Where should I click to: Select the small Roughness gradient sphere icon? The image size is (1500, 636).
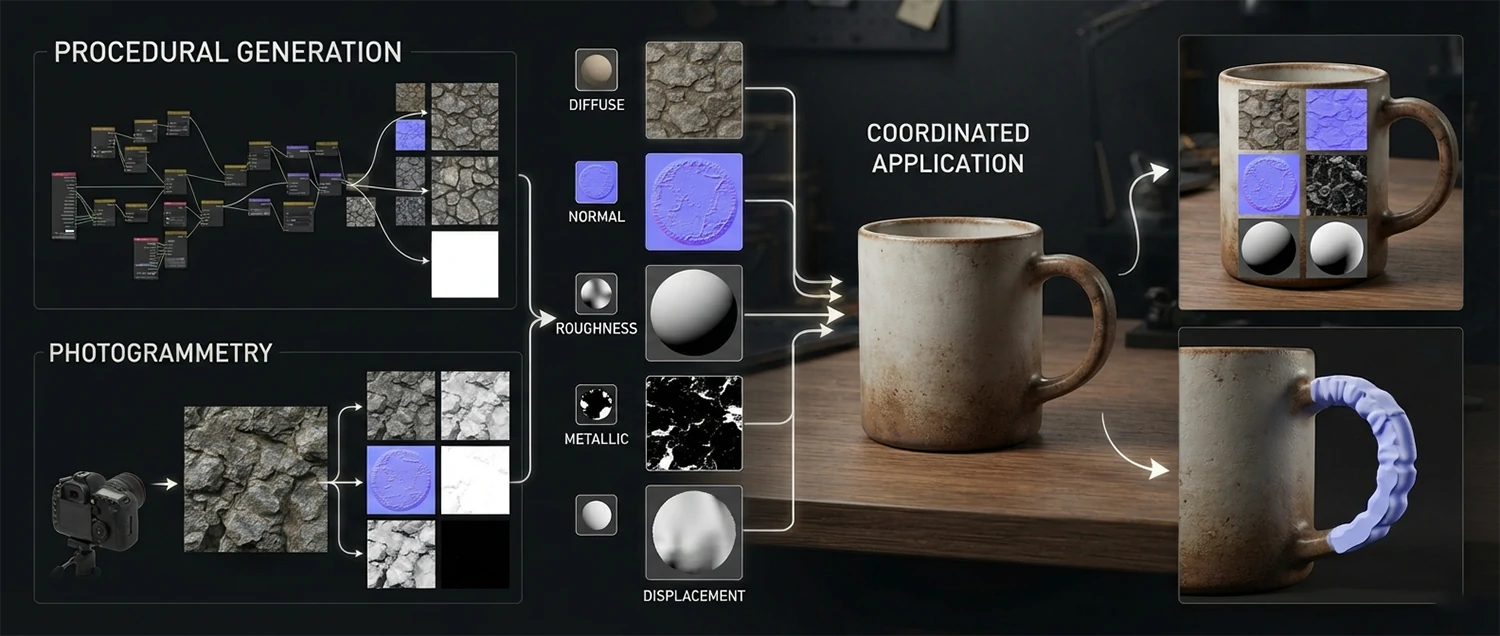(596, 293)
